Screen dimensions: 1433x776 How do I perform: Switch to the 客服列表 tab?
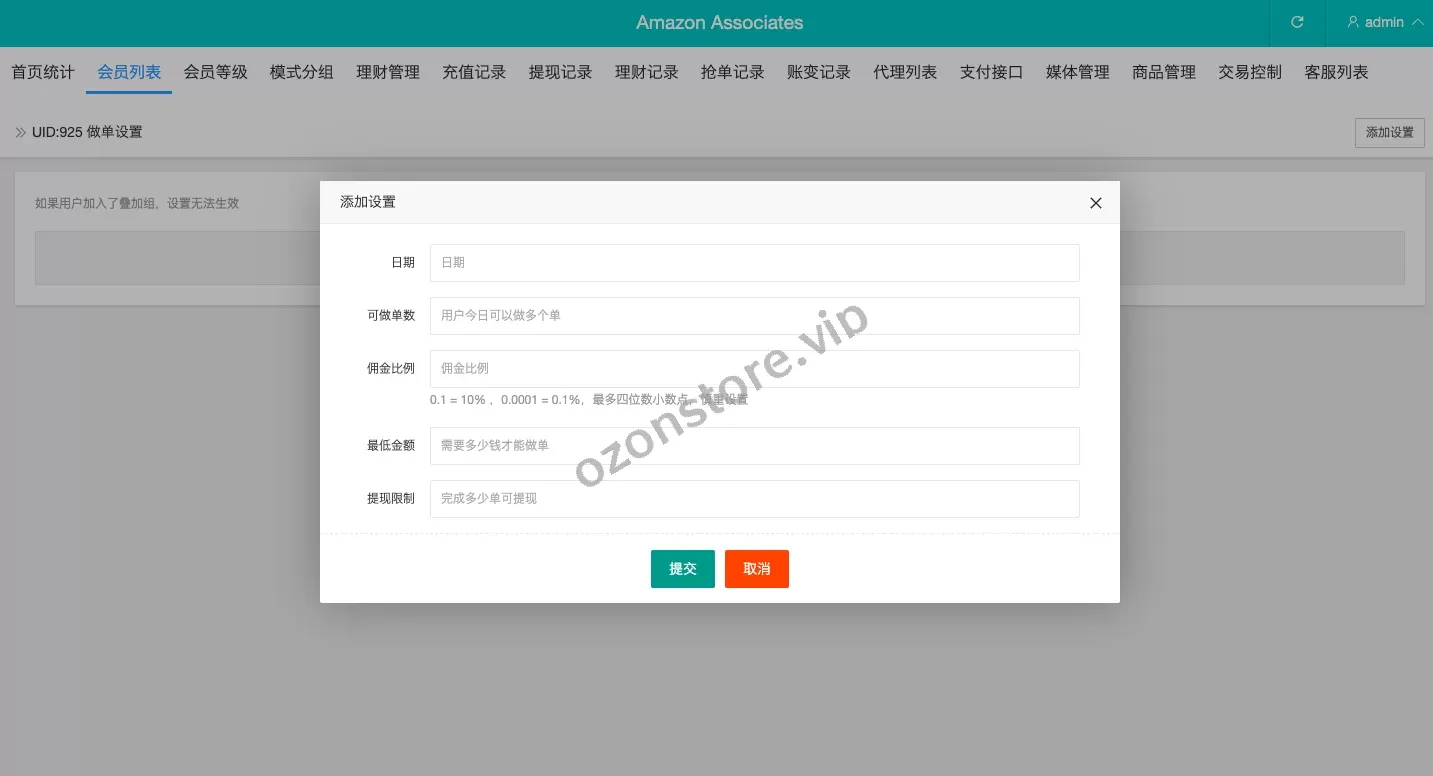pos(1336,72)
